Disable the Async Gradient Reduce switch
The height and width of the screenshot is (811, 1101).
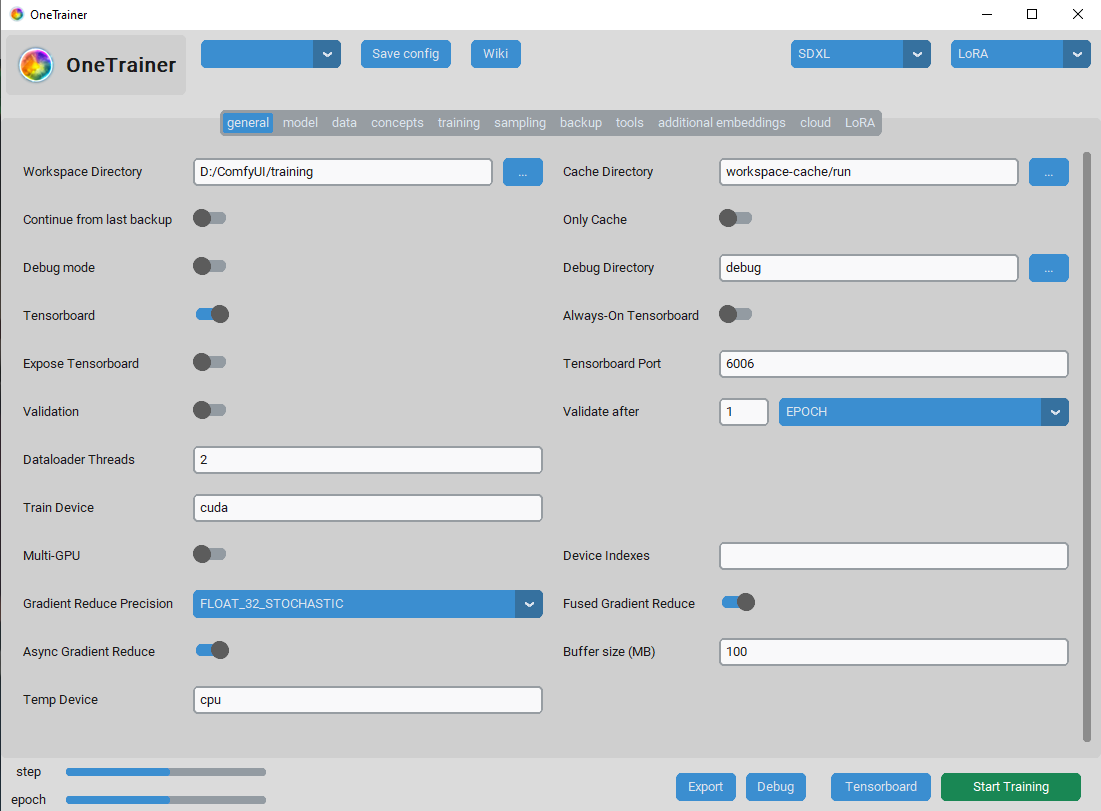212,650
